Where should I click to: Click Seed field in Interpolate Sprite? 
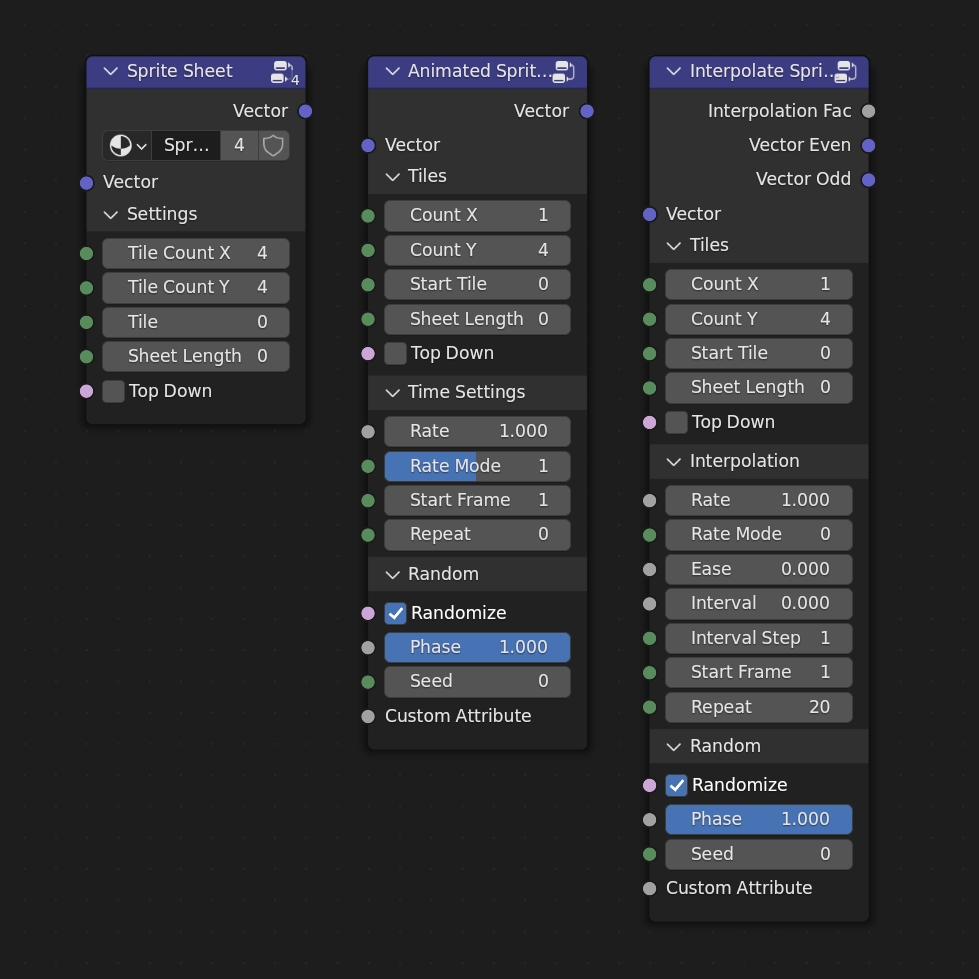click(x=759, y=854)
